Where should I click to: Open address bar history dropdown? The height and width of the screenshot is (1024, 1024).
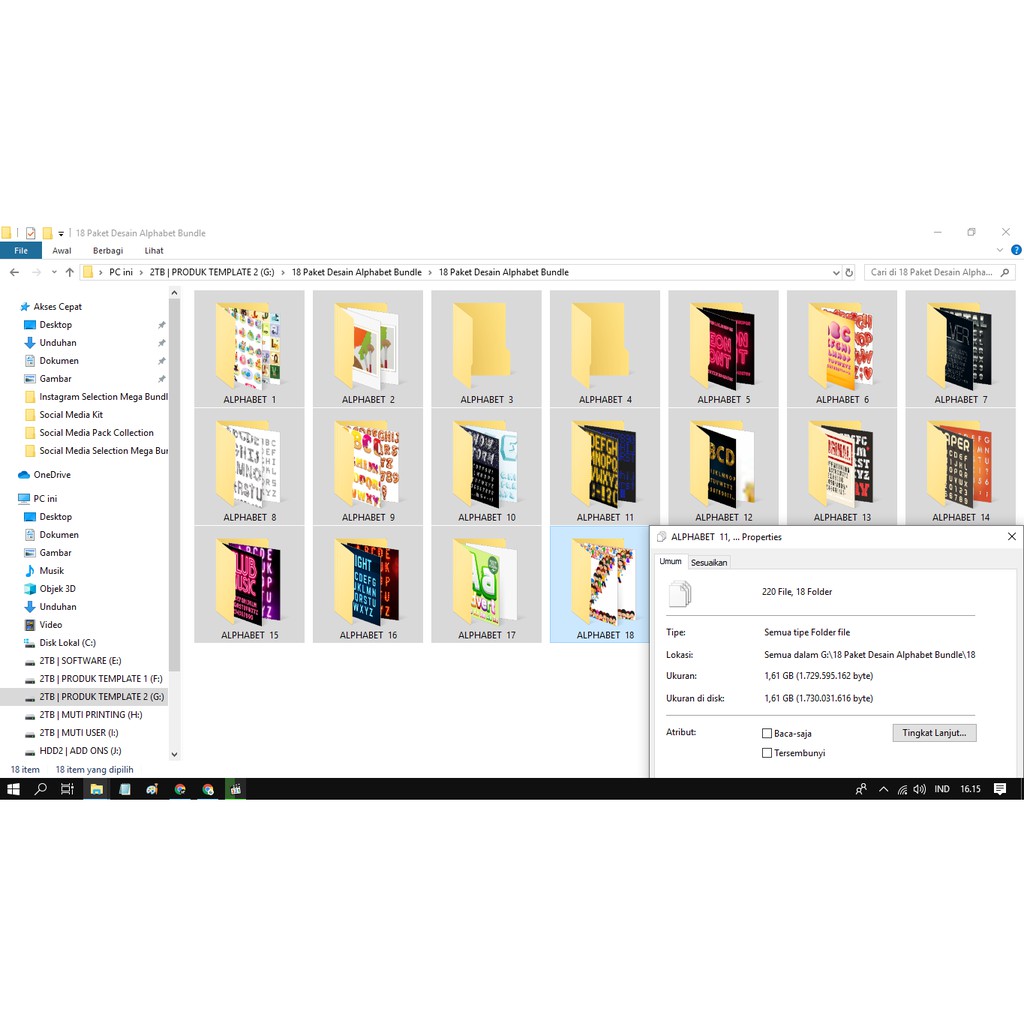tap(836, 272)
